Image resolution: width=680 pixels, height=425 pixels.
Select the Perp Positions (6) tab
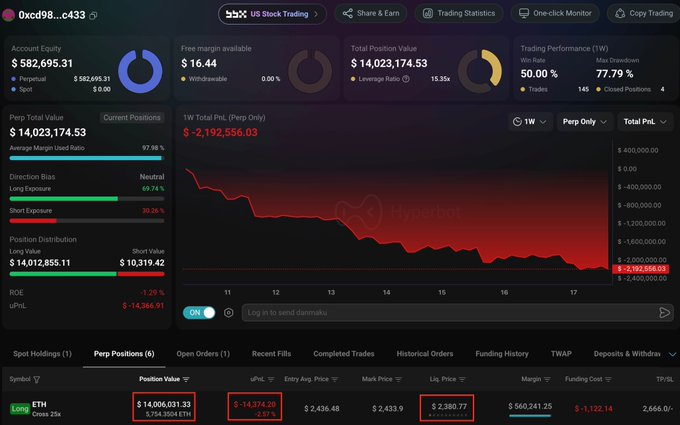pos(124,354)
